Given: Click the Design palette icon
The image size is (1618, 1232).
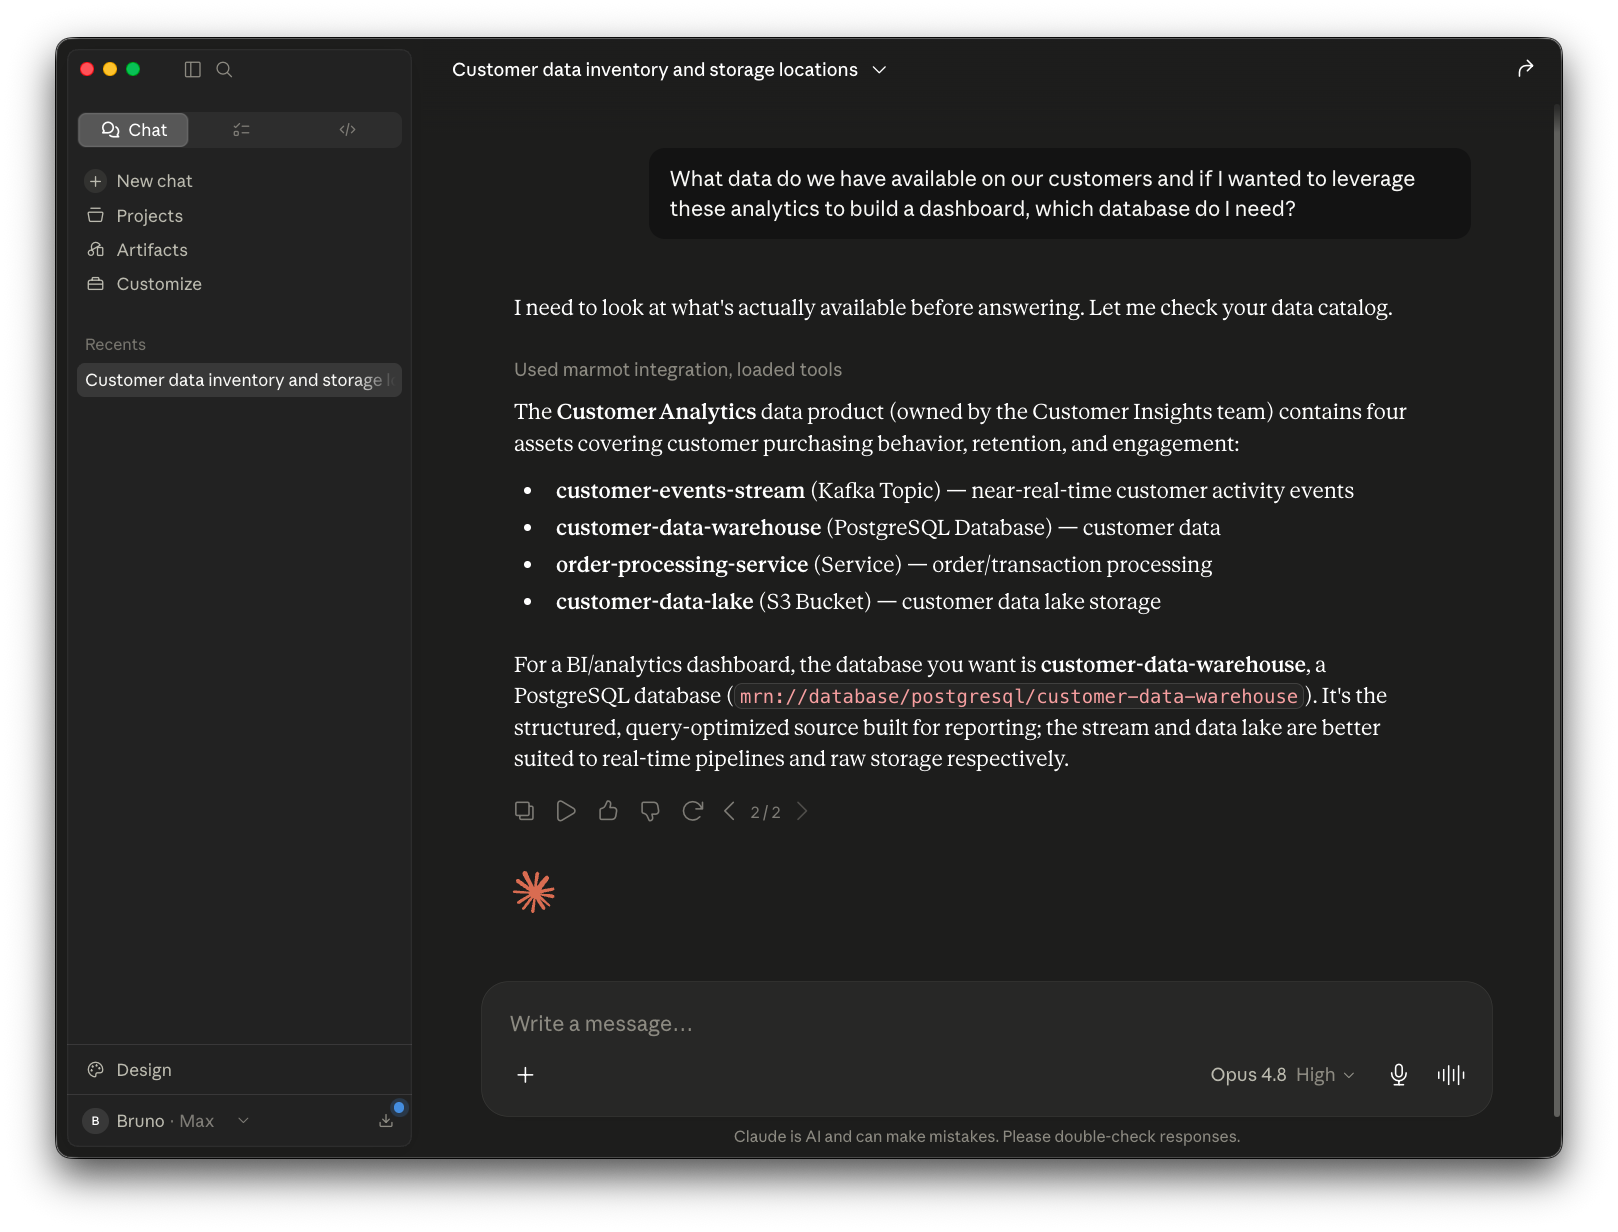Looking at the screenshot, I should click(x=95, y=1070).
